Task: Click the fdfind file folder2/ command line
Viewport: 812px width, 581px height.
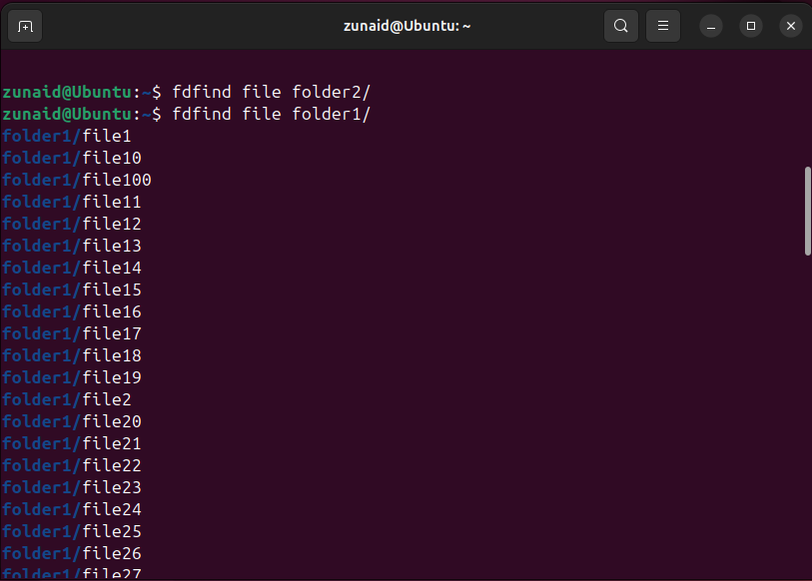Action: [271, 91]
